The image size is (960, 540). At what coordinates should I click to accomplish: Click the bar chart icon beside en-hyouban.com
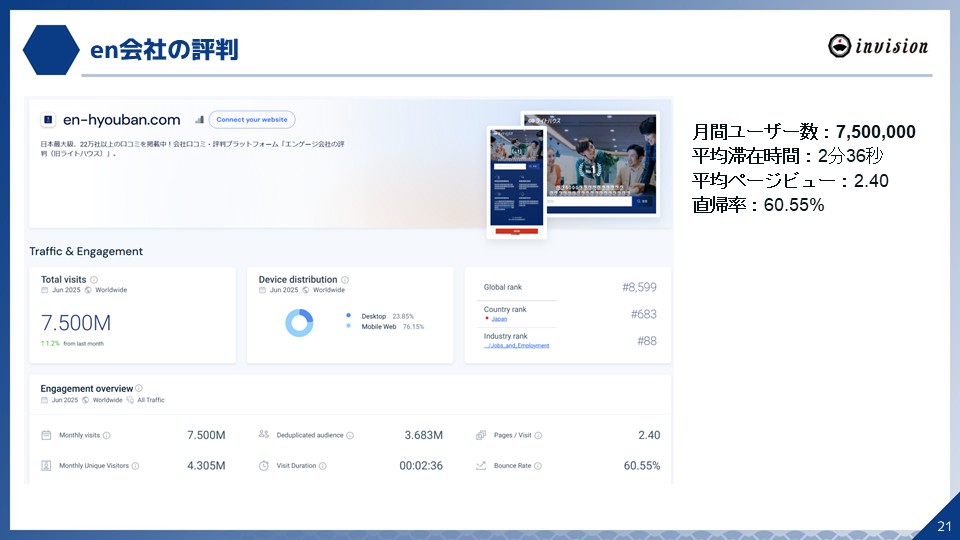click(x=199, y=119)
